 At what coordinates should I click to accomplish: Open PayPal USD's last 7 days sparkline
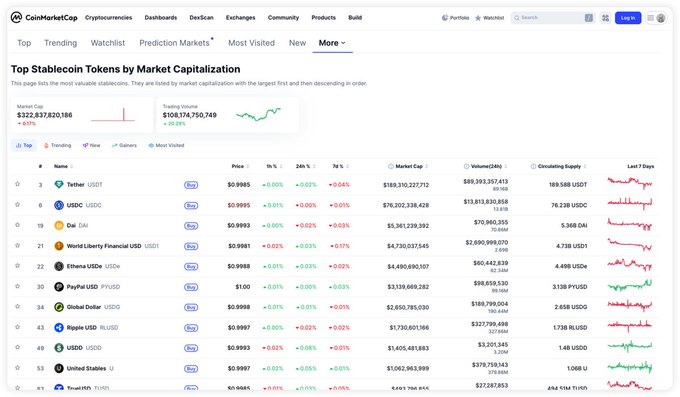click(630, 285)
